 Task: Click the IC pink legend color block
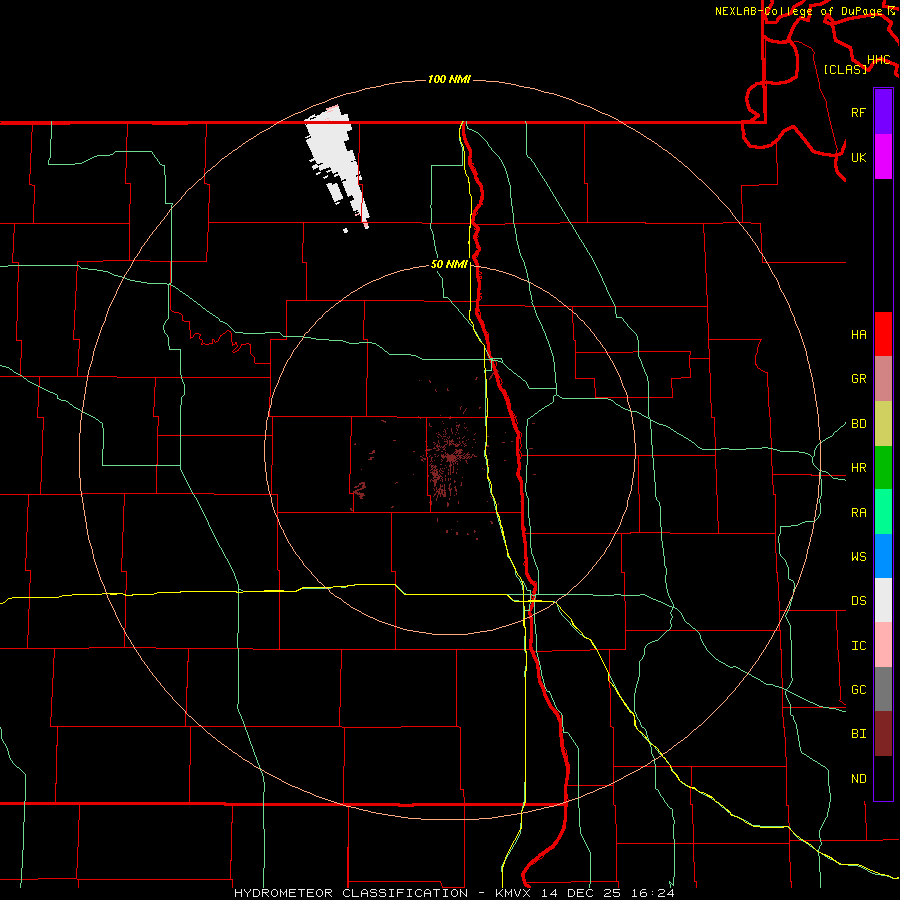(x=883, y=645)
